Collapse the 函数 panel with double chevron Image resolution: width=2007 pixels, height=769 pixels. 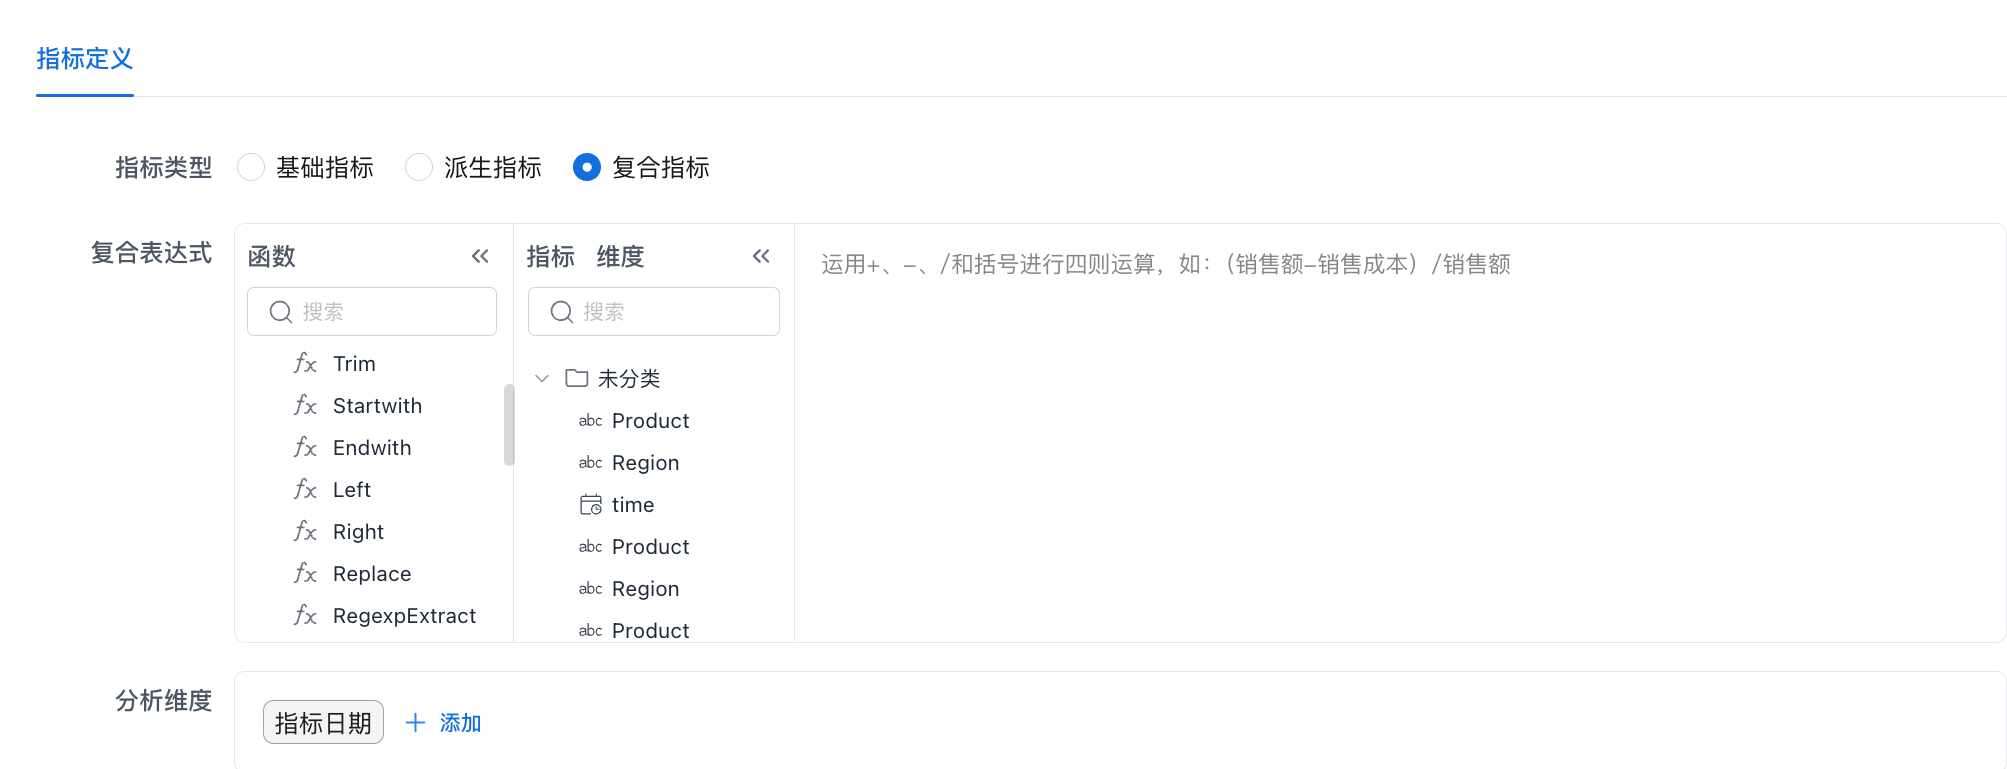tap(480, 256)
